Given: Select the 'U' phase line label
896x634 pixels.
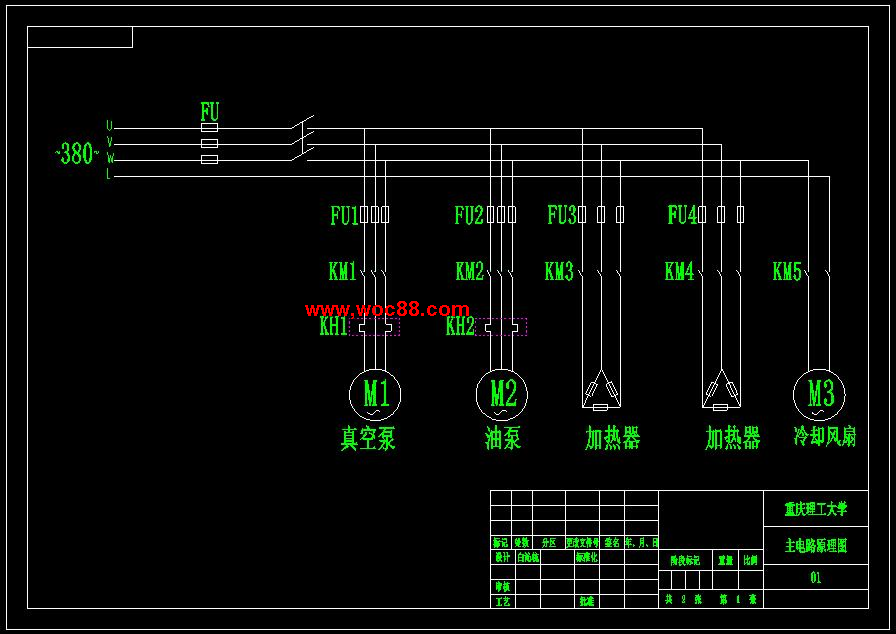Looking at the screenshot, I should (x=109, y=126).
